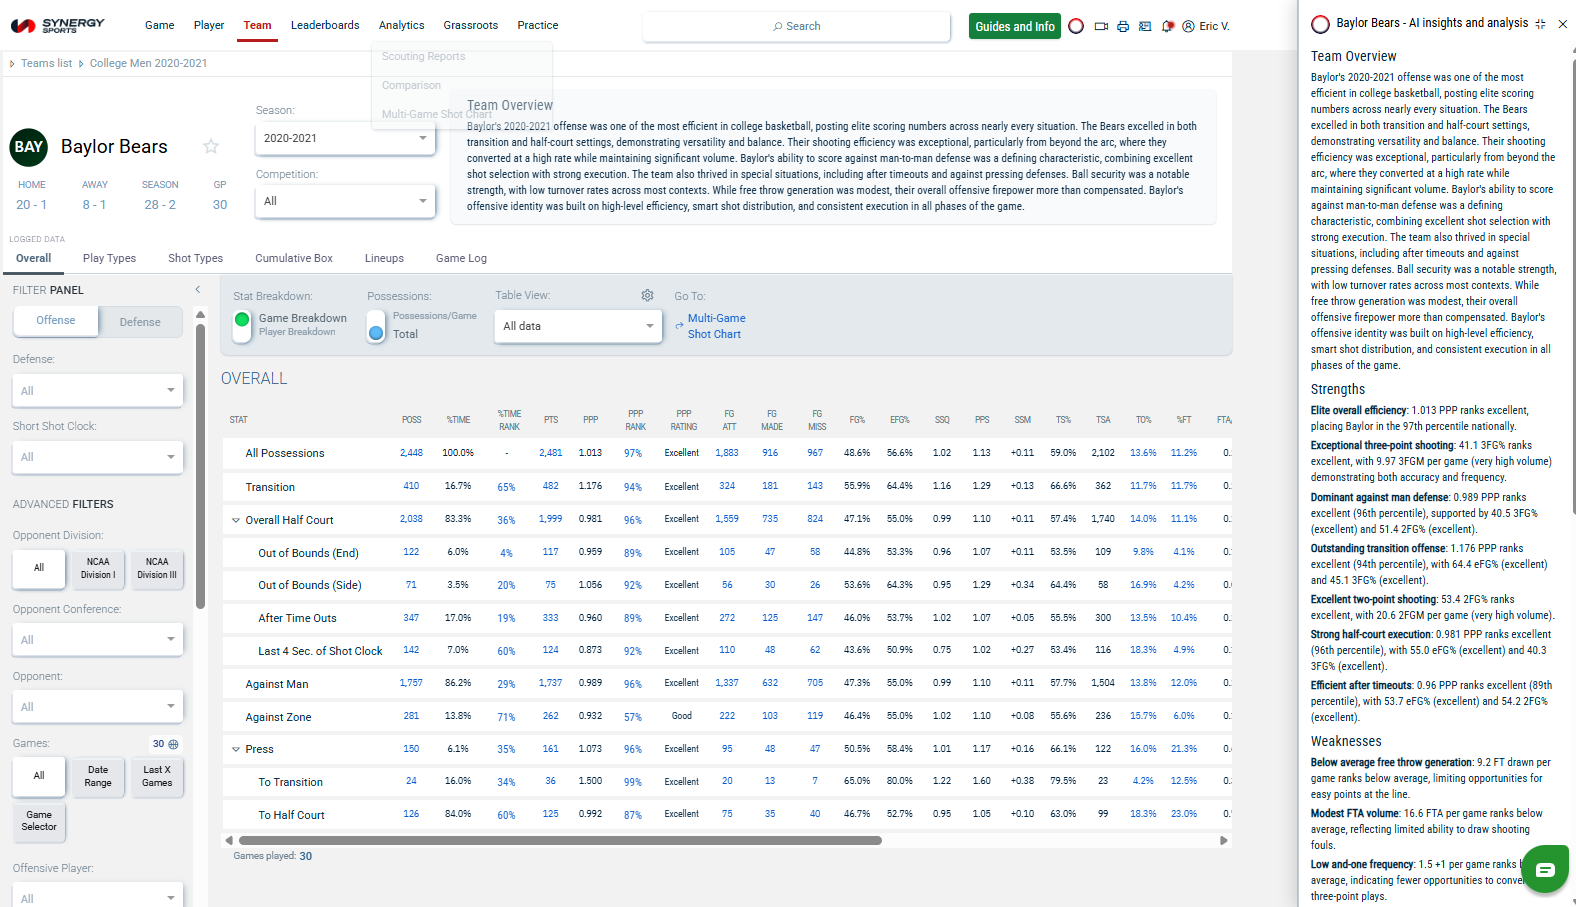Open the Leaderboards menu

pos(325,26)
